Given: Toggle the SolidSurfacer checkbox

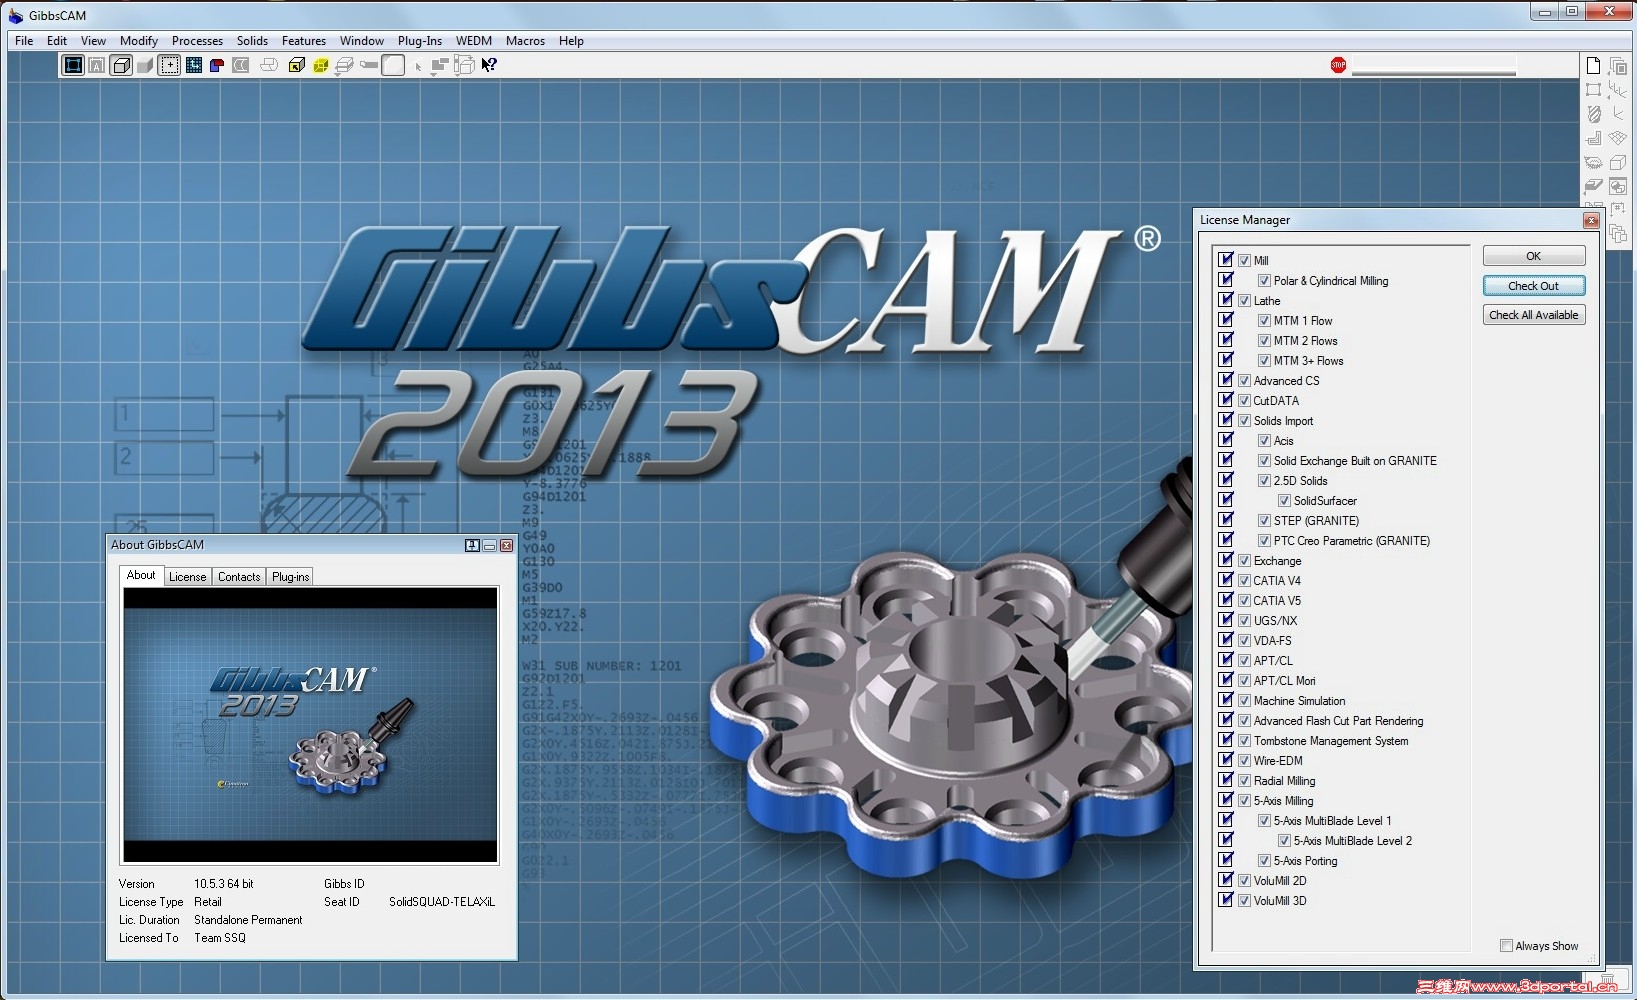Looking at the screenshot, I should pyautogui.click(x=1285, y=500).
